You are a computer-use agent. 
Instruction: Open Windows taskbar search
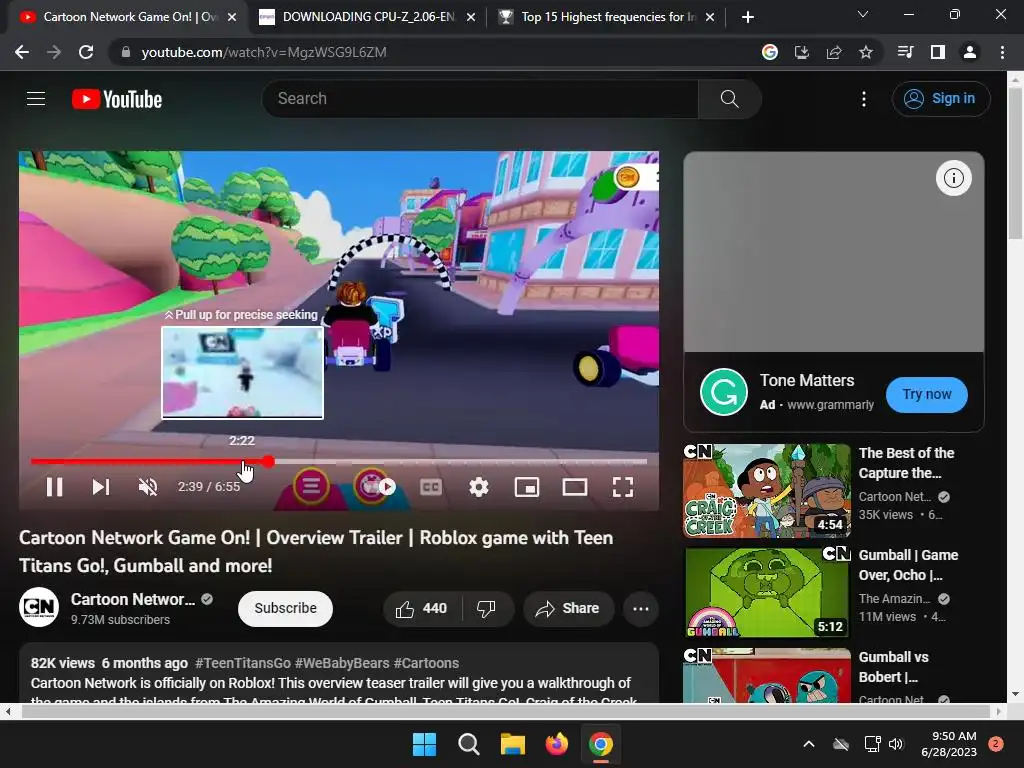coord(468,744)
